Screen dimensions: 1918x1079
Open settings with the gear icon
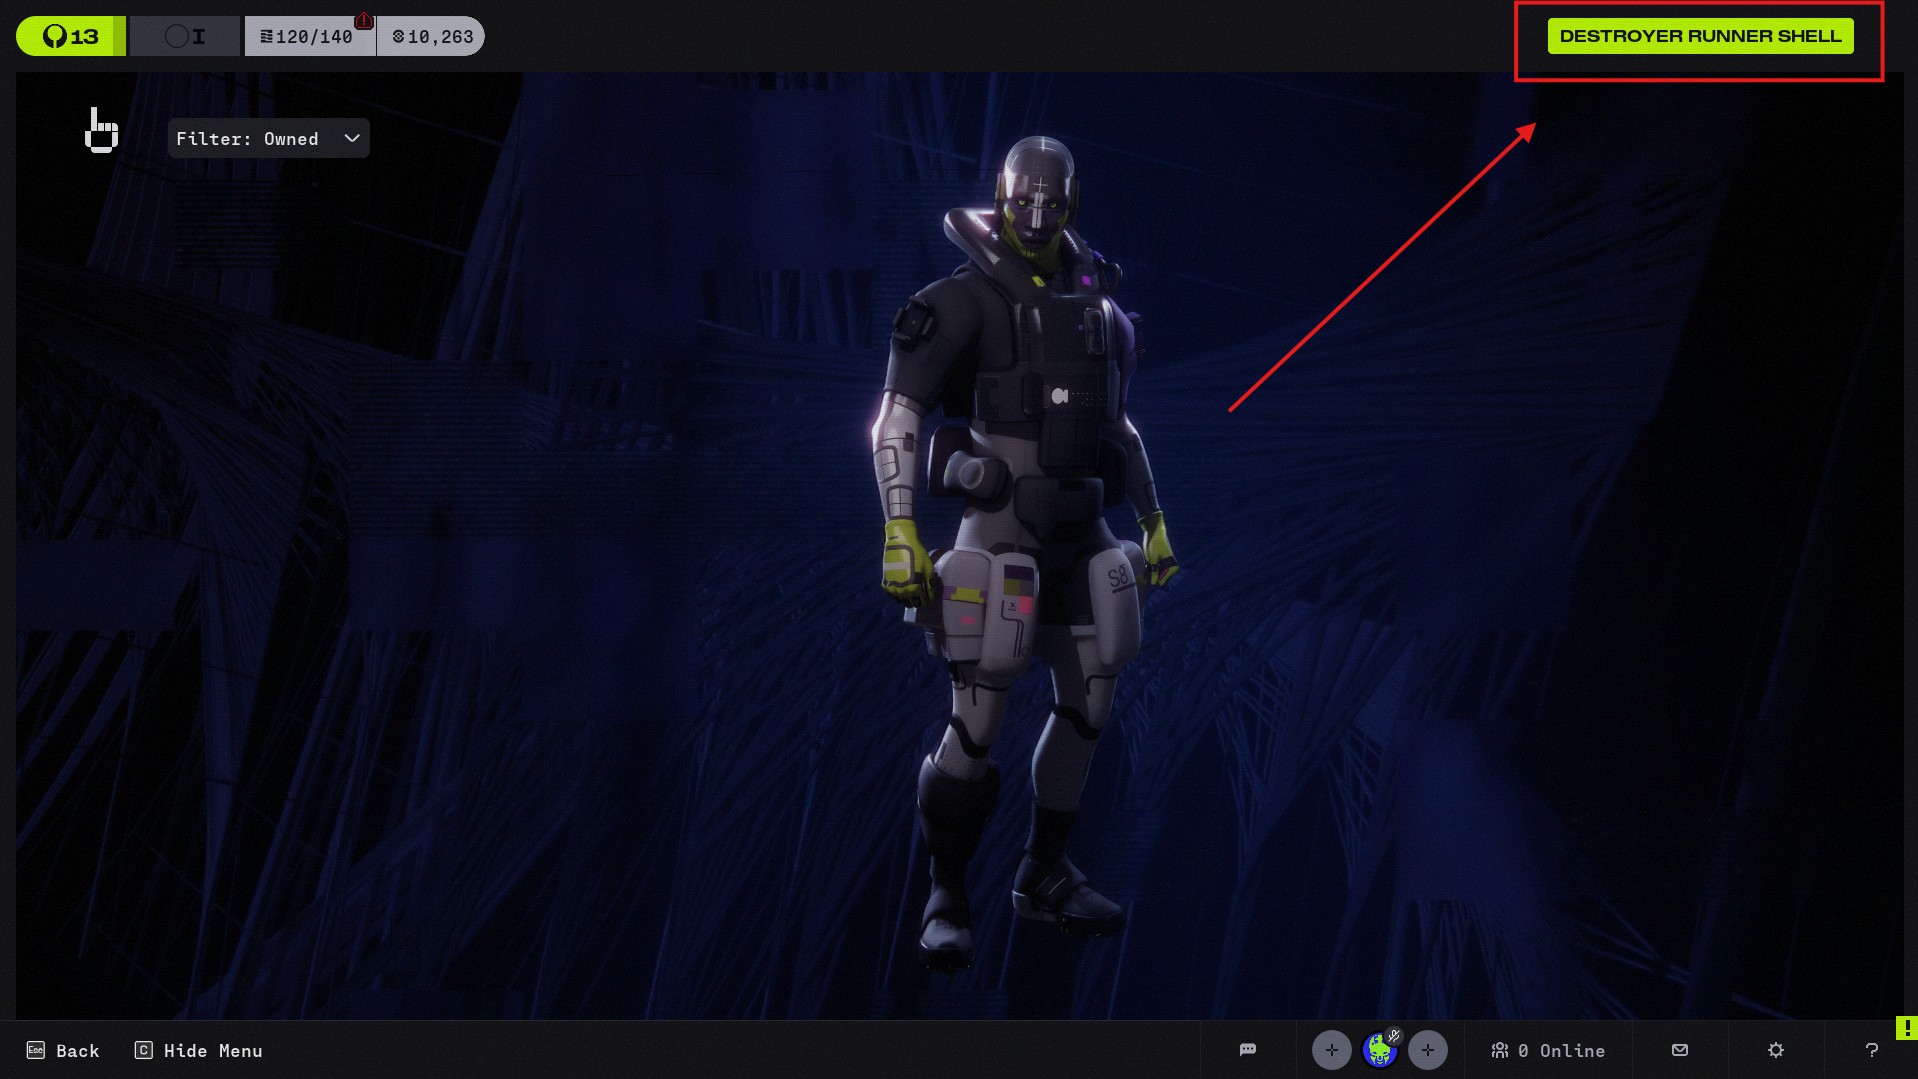[1775, 1050]
